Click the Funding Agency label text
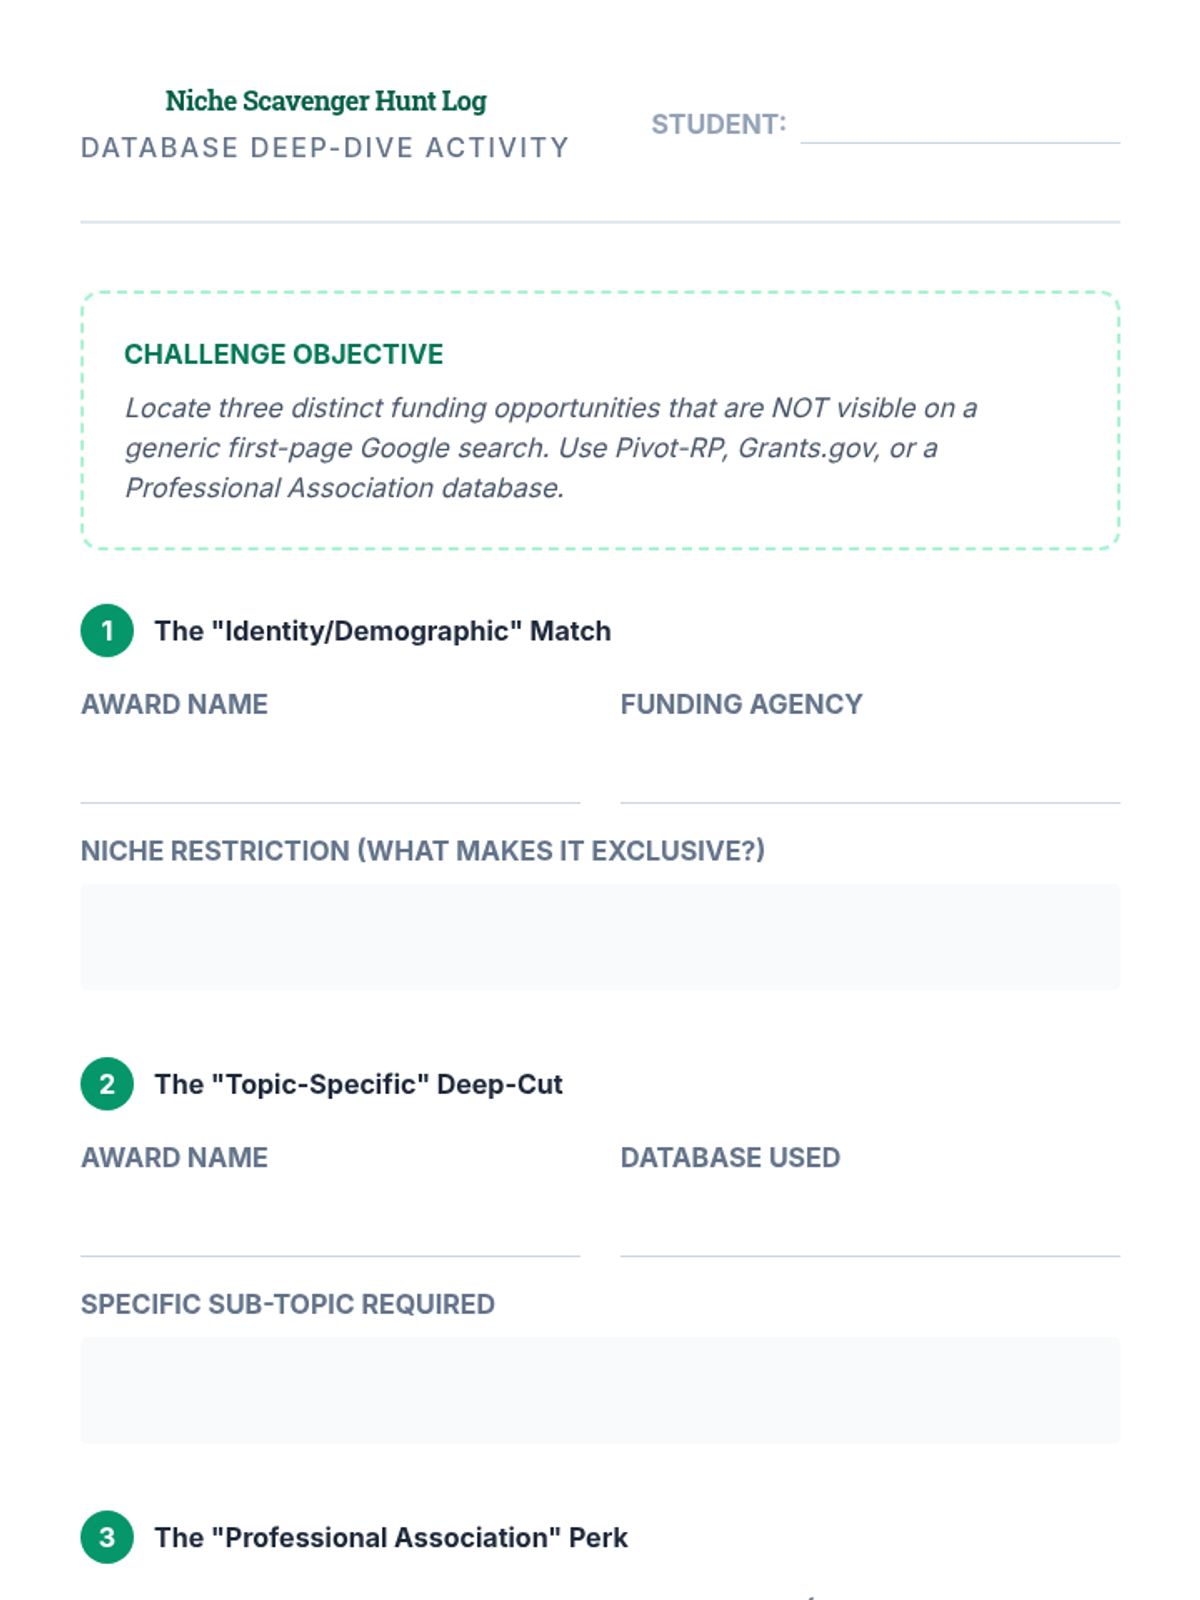This screenshot has height=1600, width=1200. 741,704
